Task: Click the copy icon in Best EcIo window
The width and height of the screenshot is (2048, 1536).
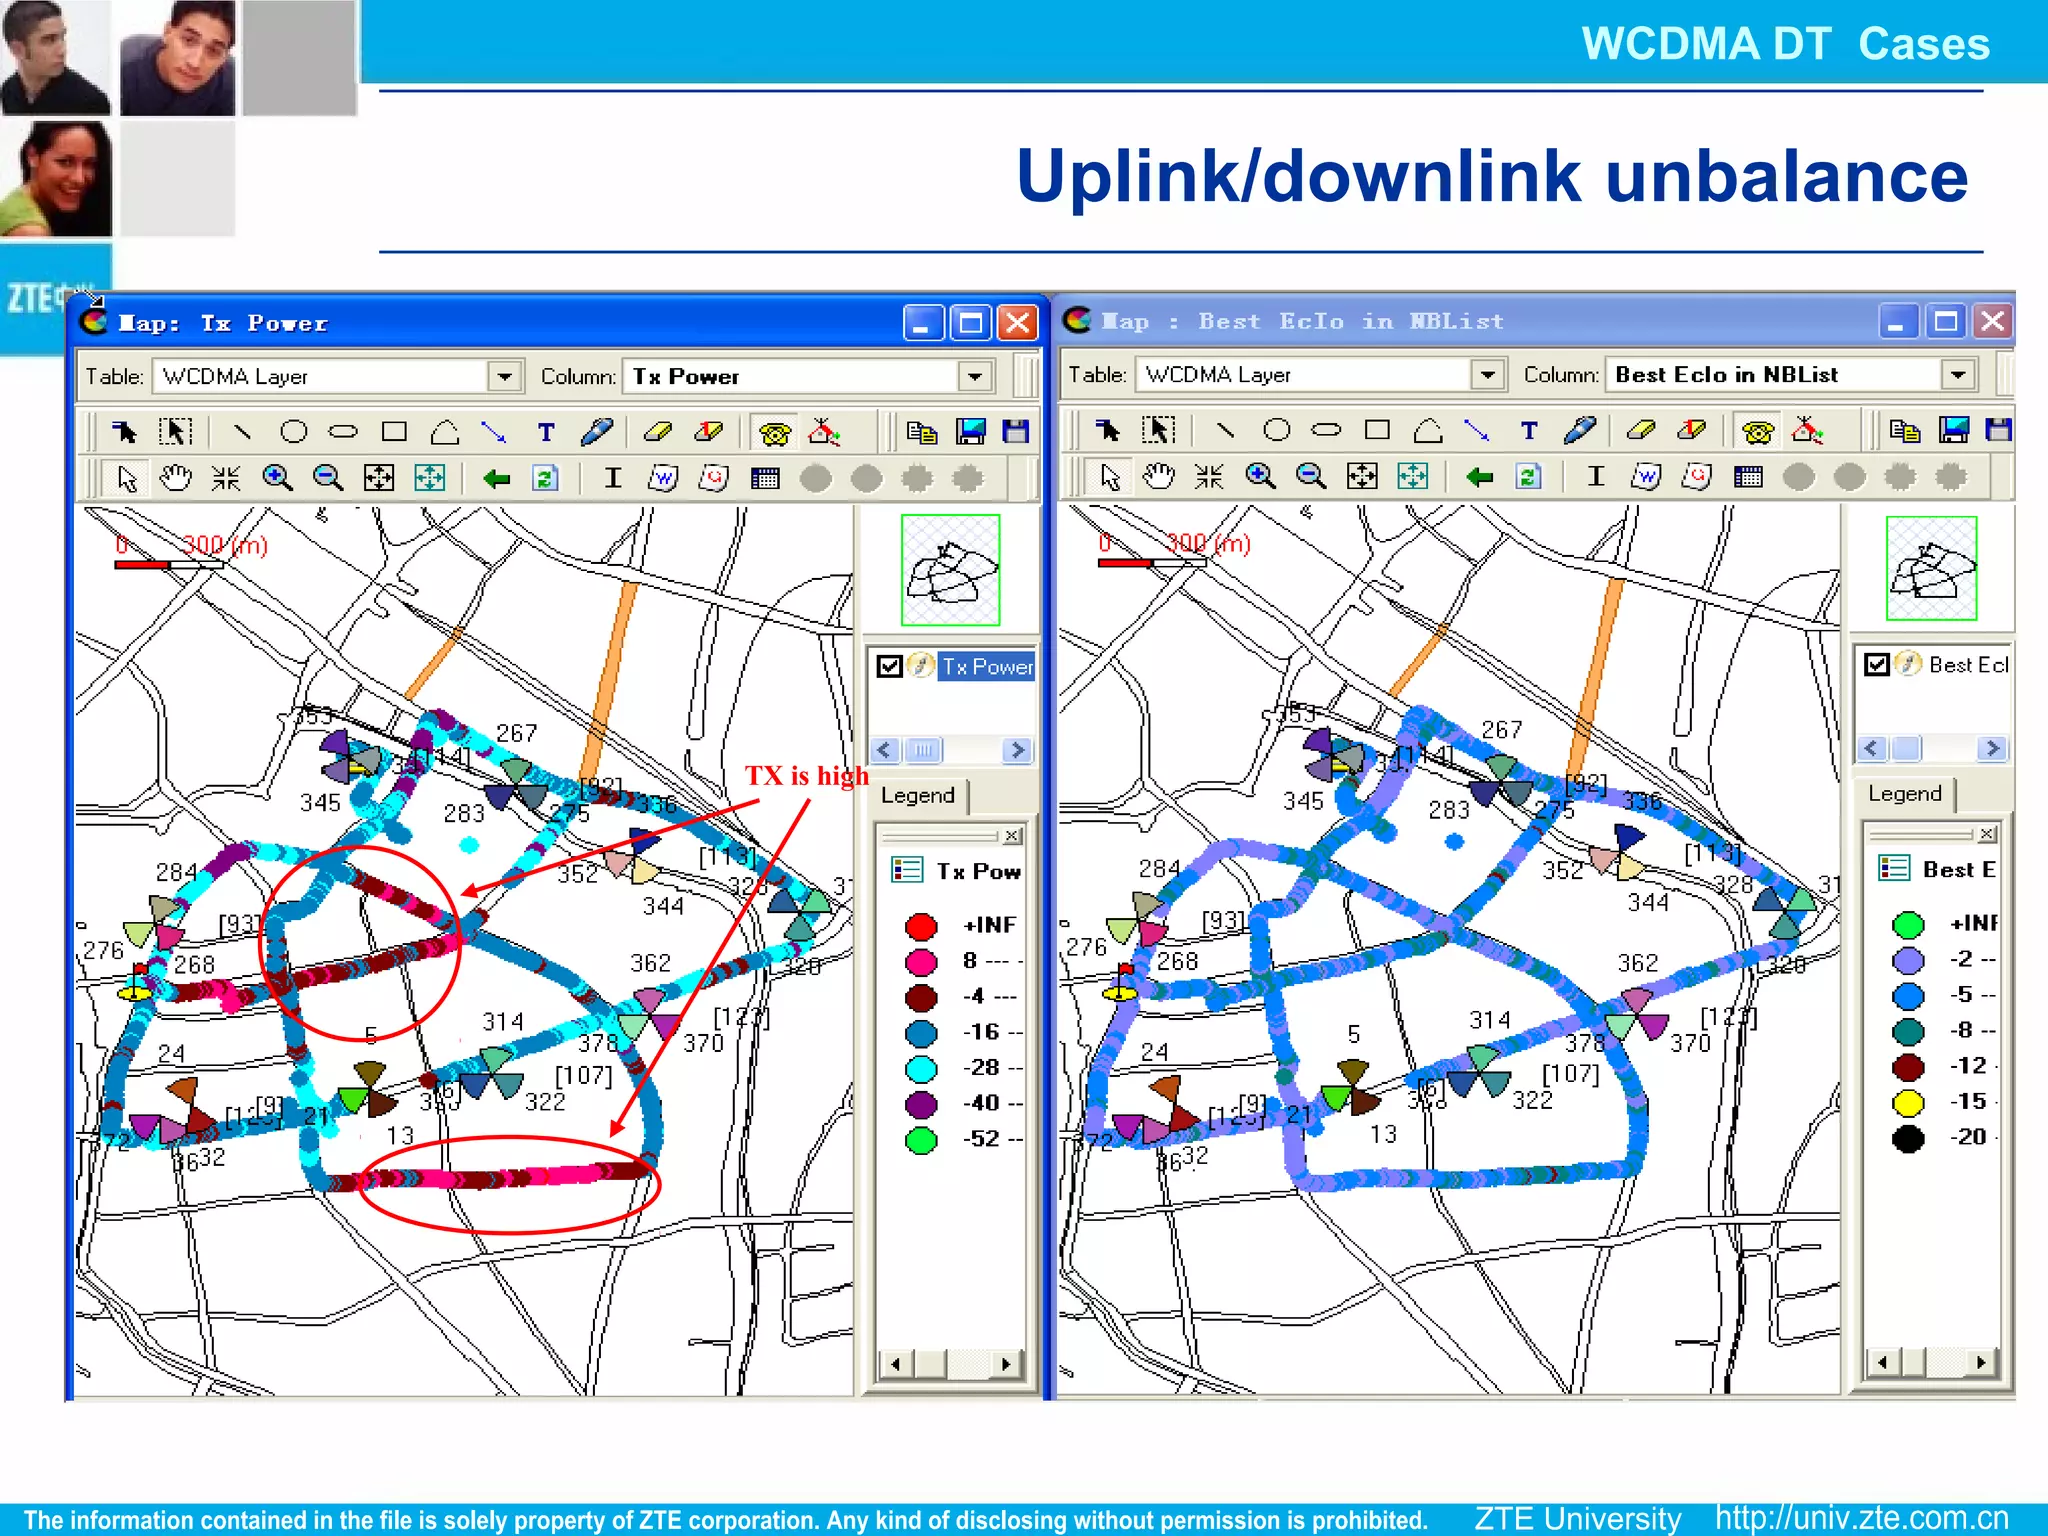Action: tap(1905, 431)
